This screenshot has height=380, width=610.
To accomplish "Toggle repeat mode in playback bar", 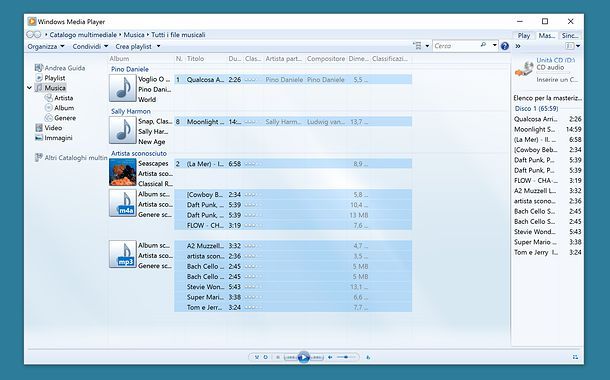I will (266, 357).
